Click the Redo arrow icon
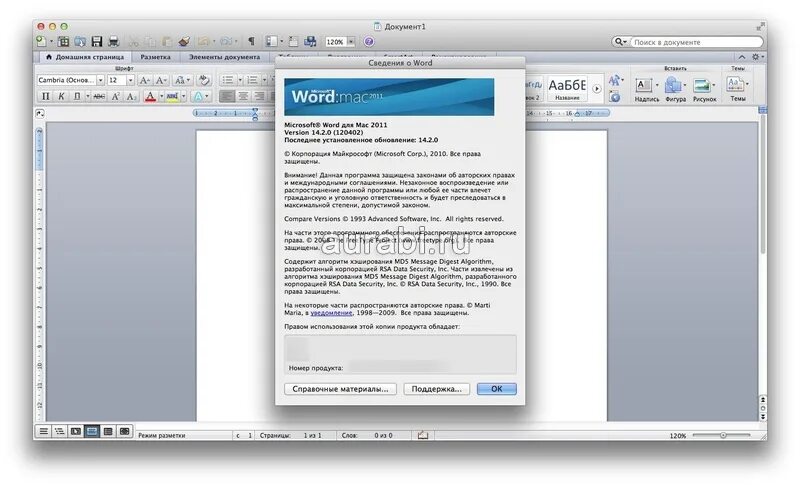This screenshot has height=486, width=800. click(x=226, y=41)
